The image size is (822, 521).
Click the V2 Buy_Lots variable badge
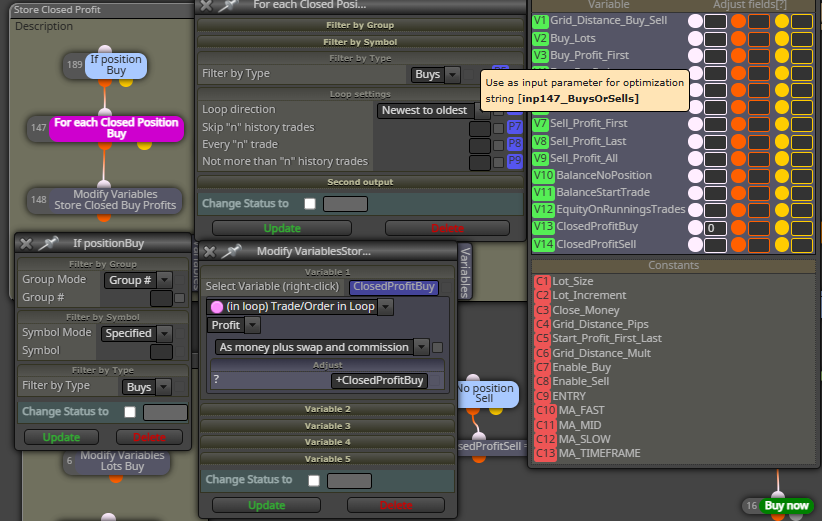tap(540, 38)
